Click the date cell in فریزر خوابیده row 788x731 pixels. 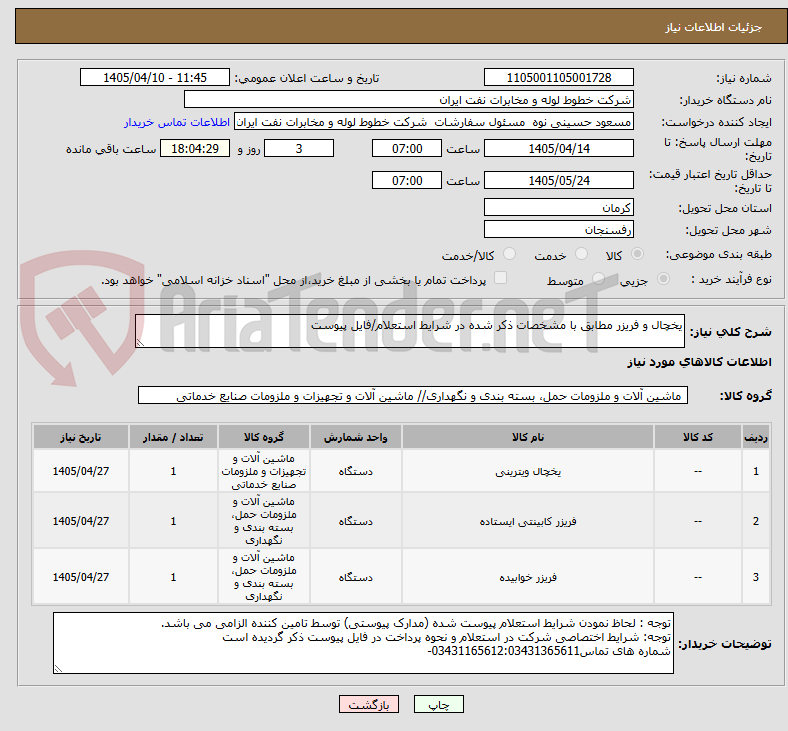click(x=81, y=577)
